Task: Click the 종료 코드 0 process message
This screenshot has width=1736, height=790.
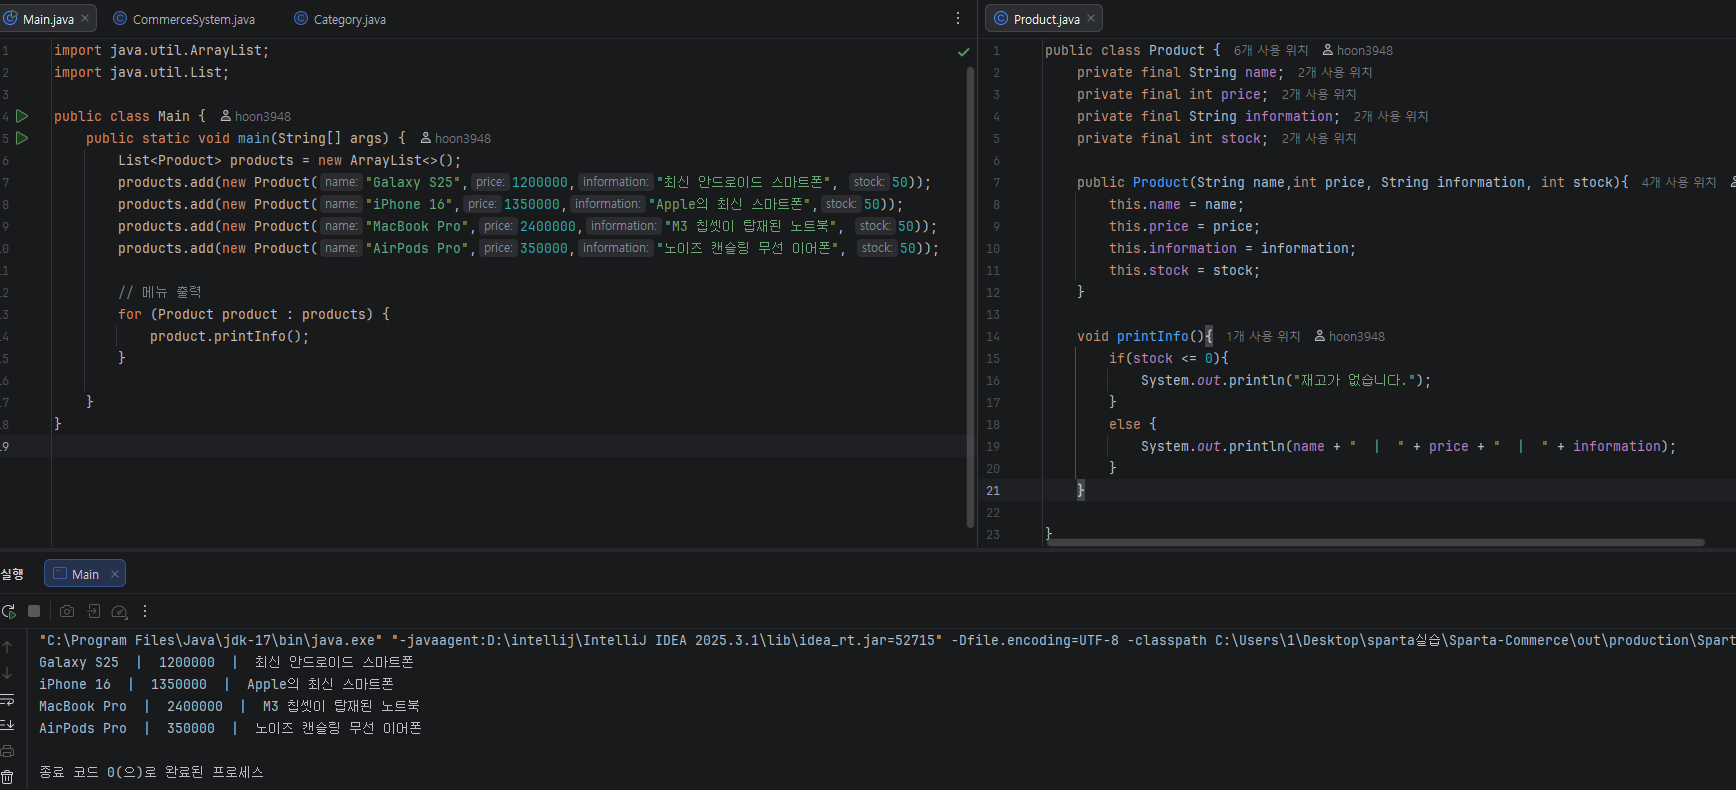Action: tap(151, 772)
